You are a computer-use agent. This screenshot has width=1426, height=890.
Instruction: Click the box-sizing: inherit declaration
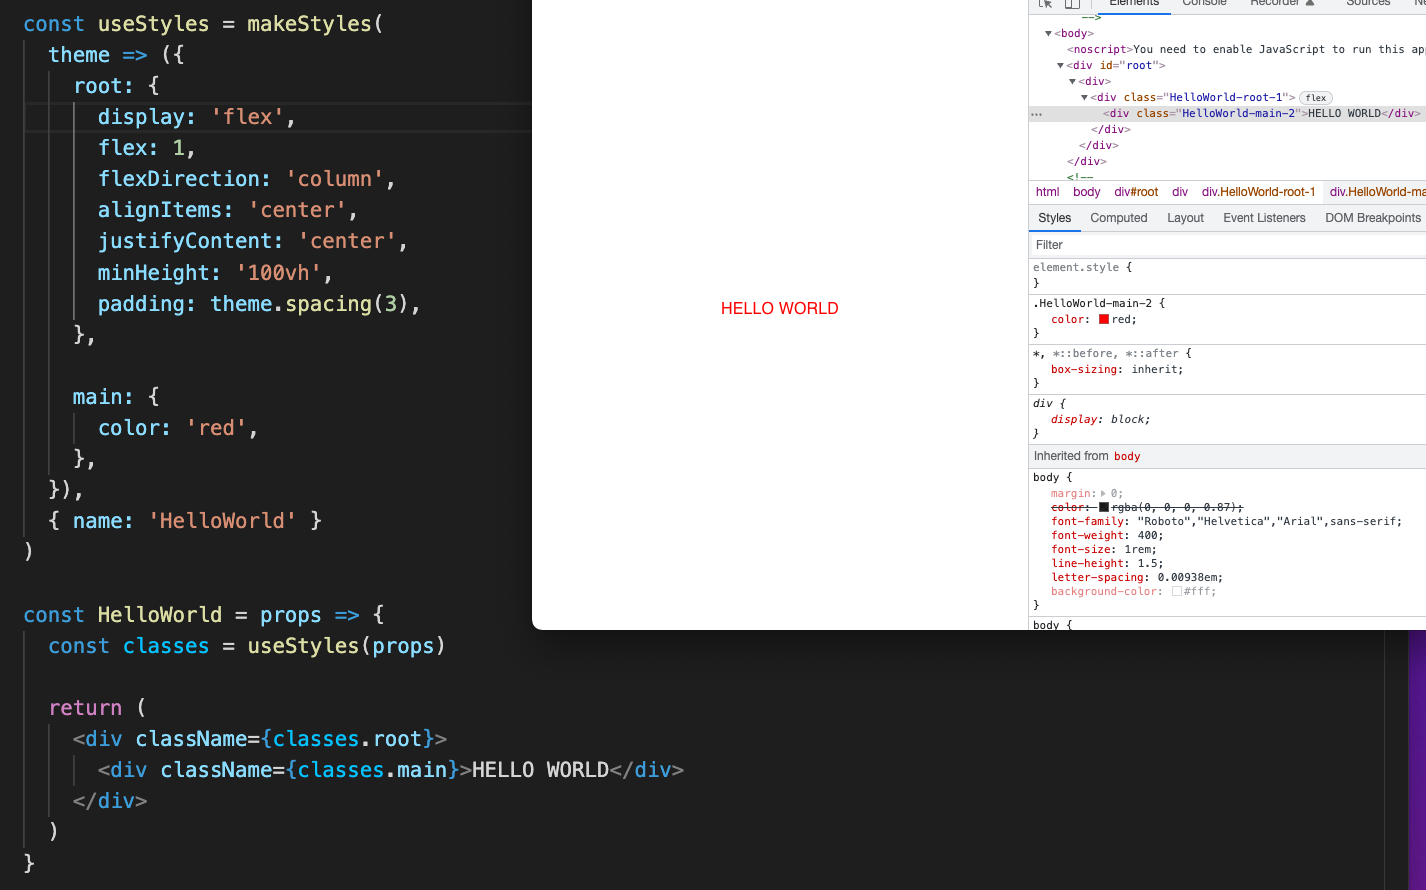click(1116, 370)
